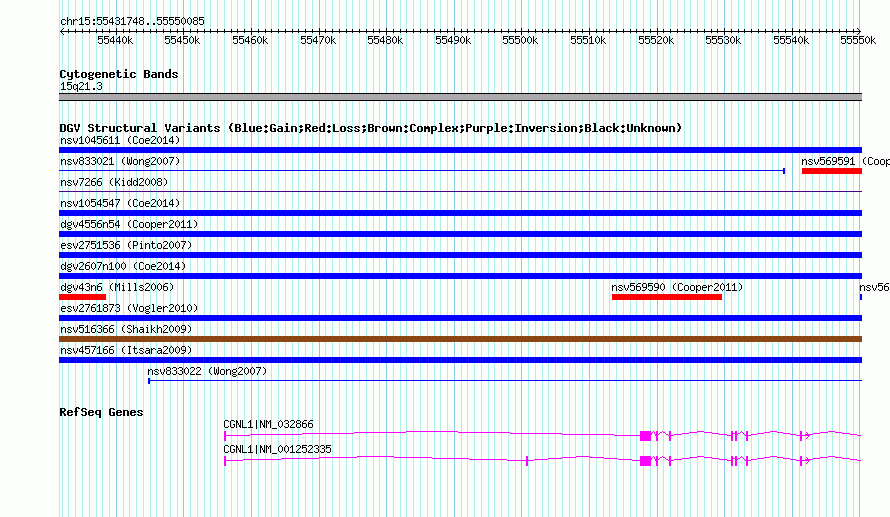Click the DGV Structural Variants track title
890x517 pixels.
tap(370, 128)
